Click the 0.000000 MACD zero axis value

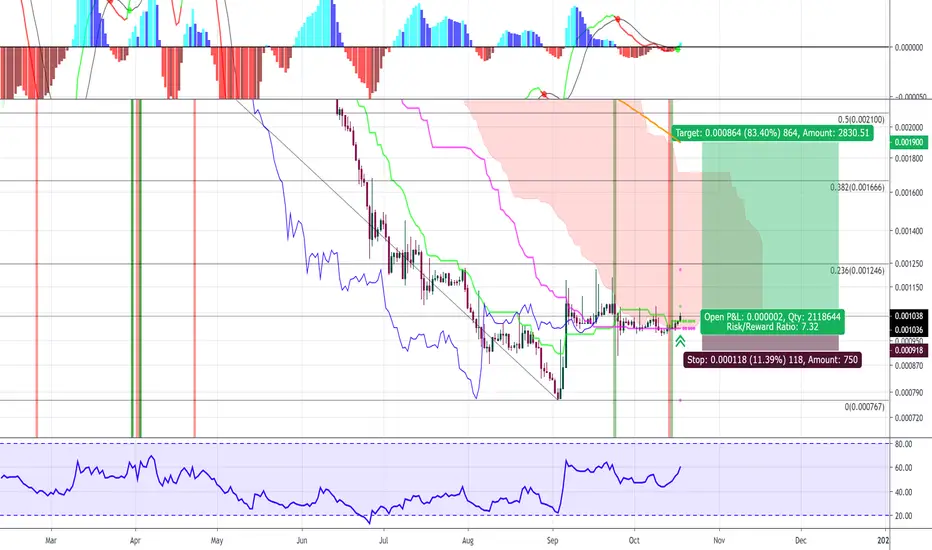point(909,47)
